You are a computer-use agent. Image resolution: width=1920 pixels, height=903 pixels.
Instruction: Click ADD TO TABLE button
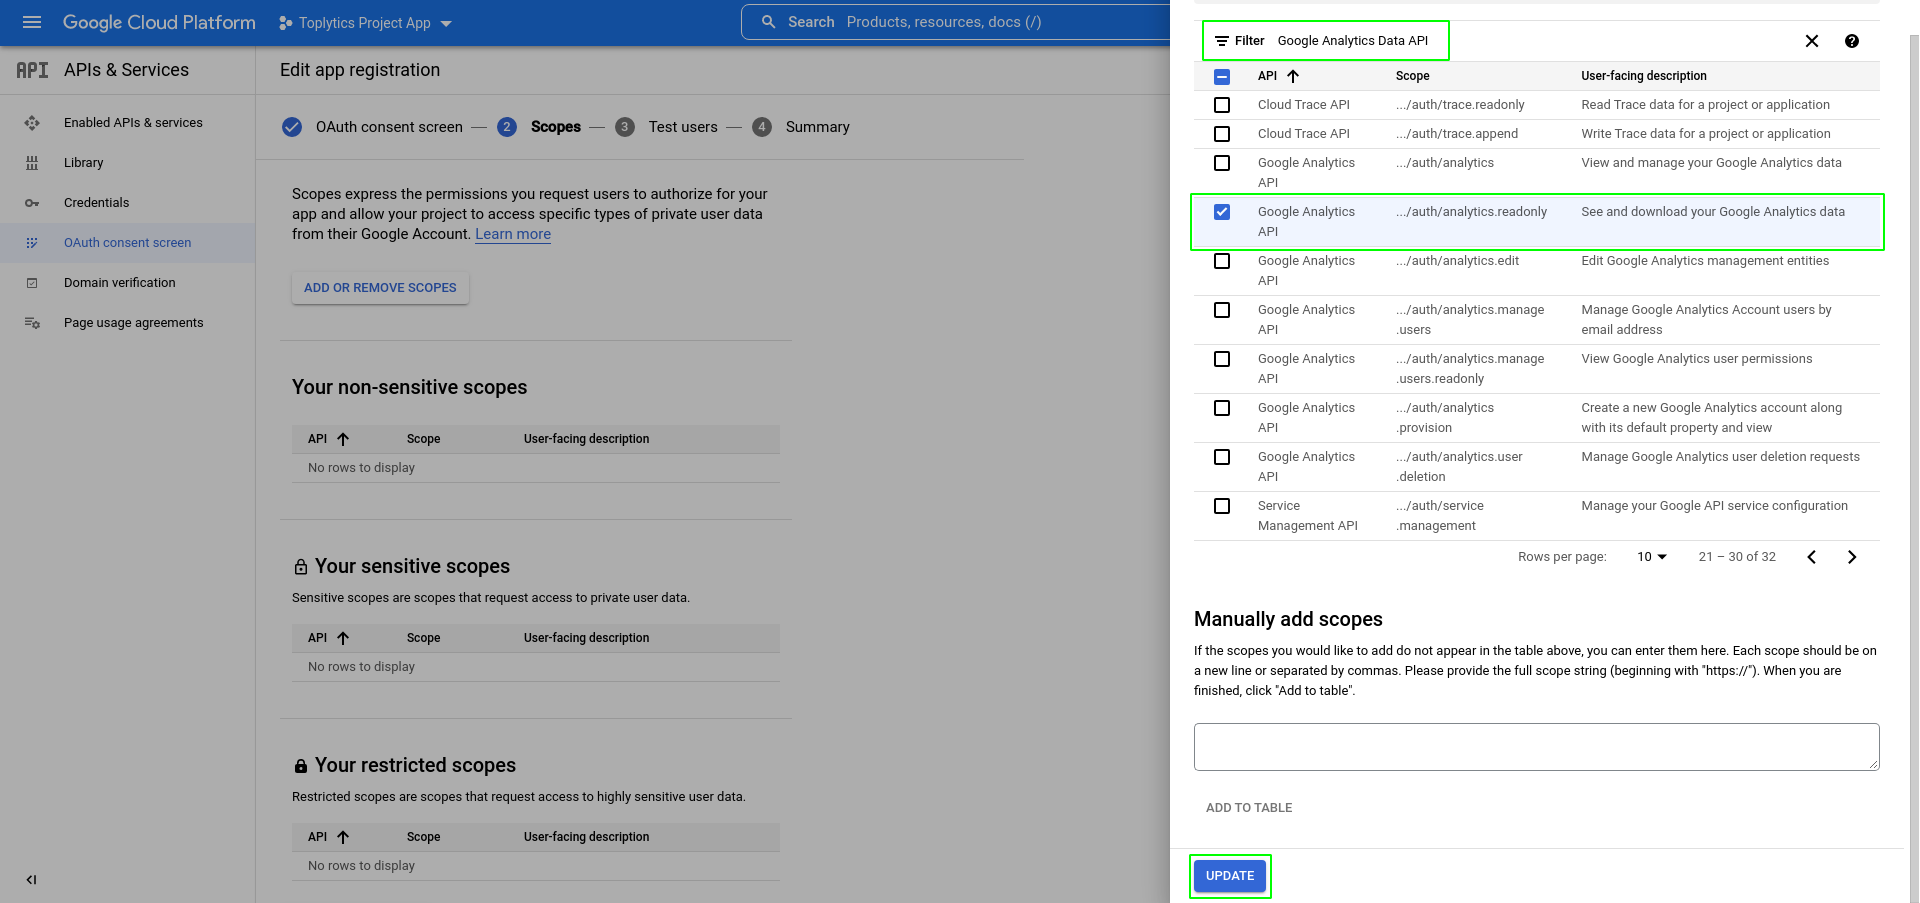click(x=1249, y=808)
